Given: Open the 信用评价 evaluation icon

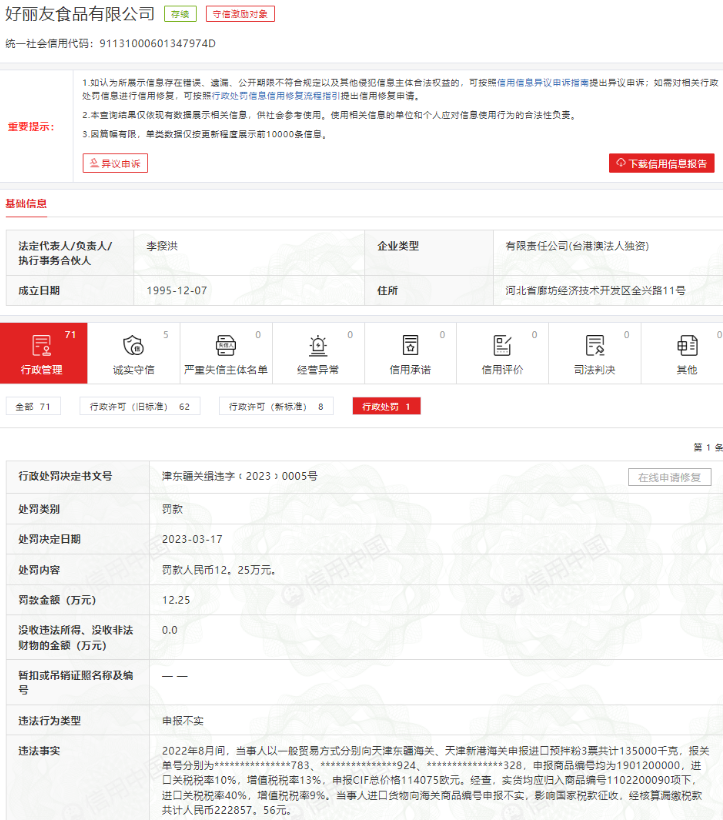Looking at the screenshot, I should pyautogui.click(x=502, y=346).
